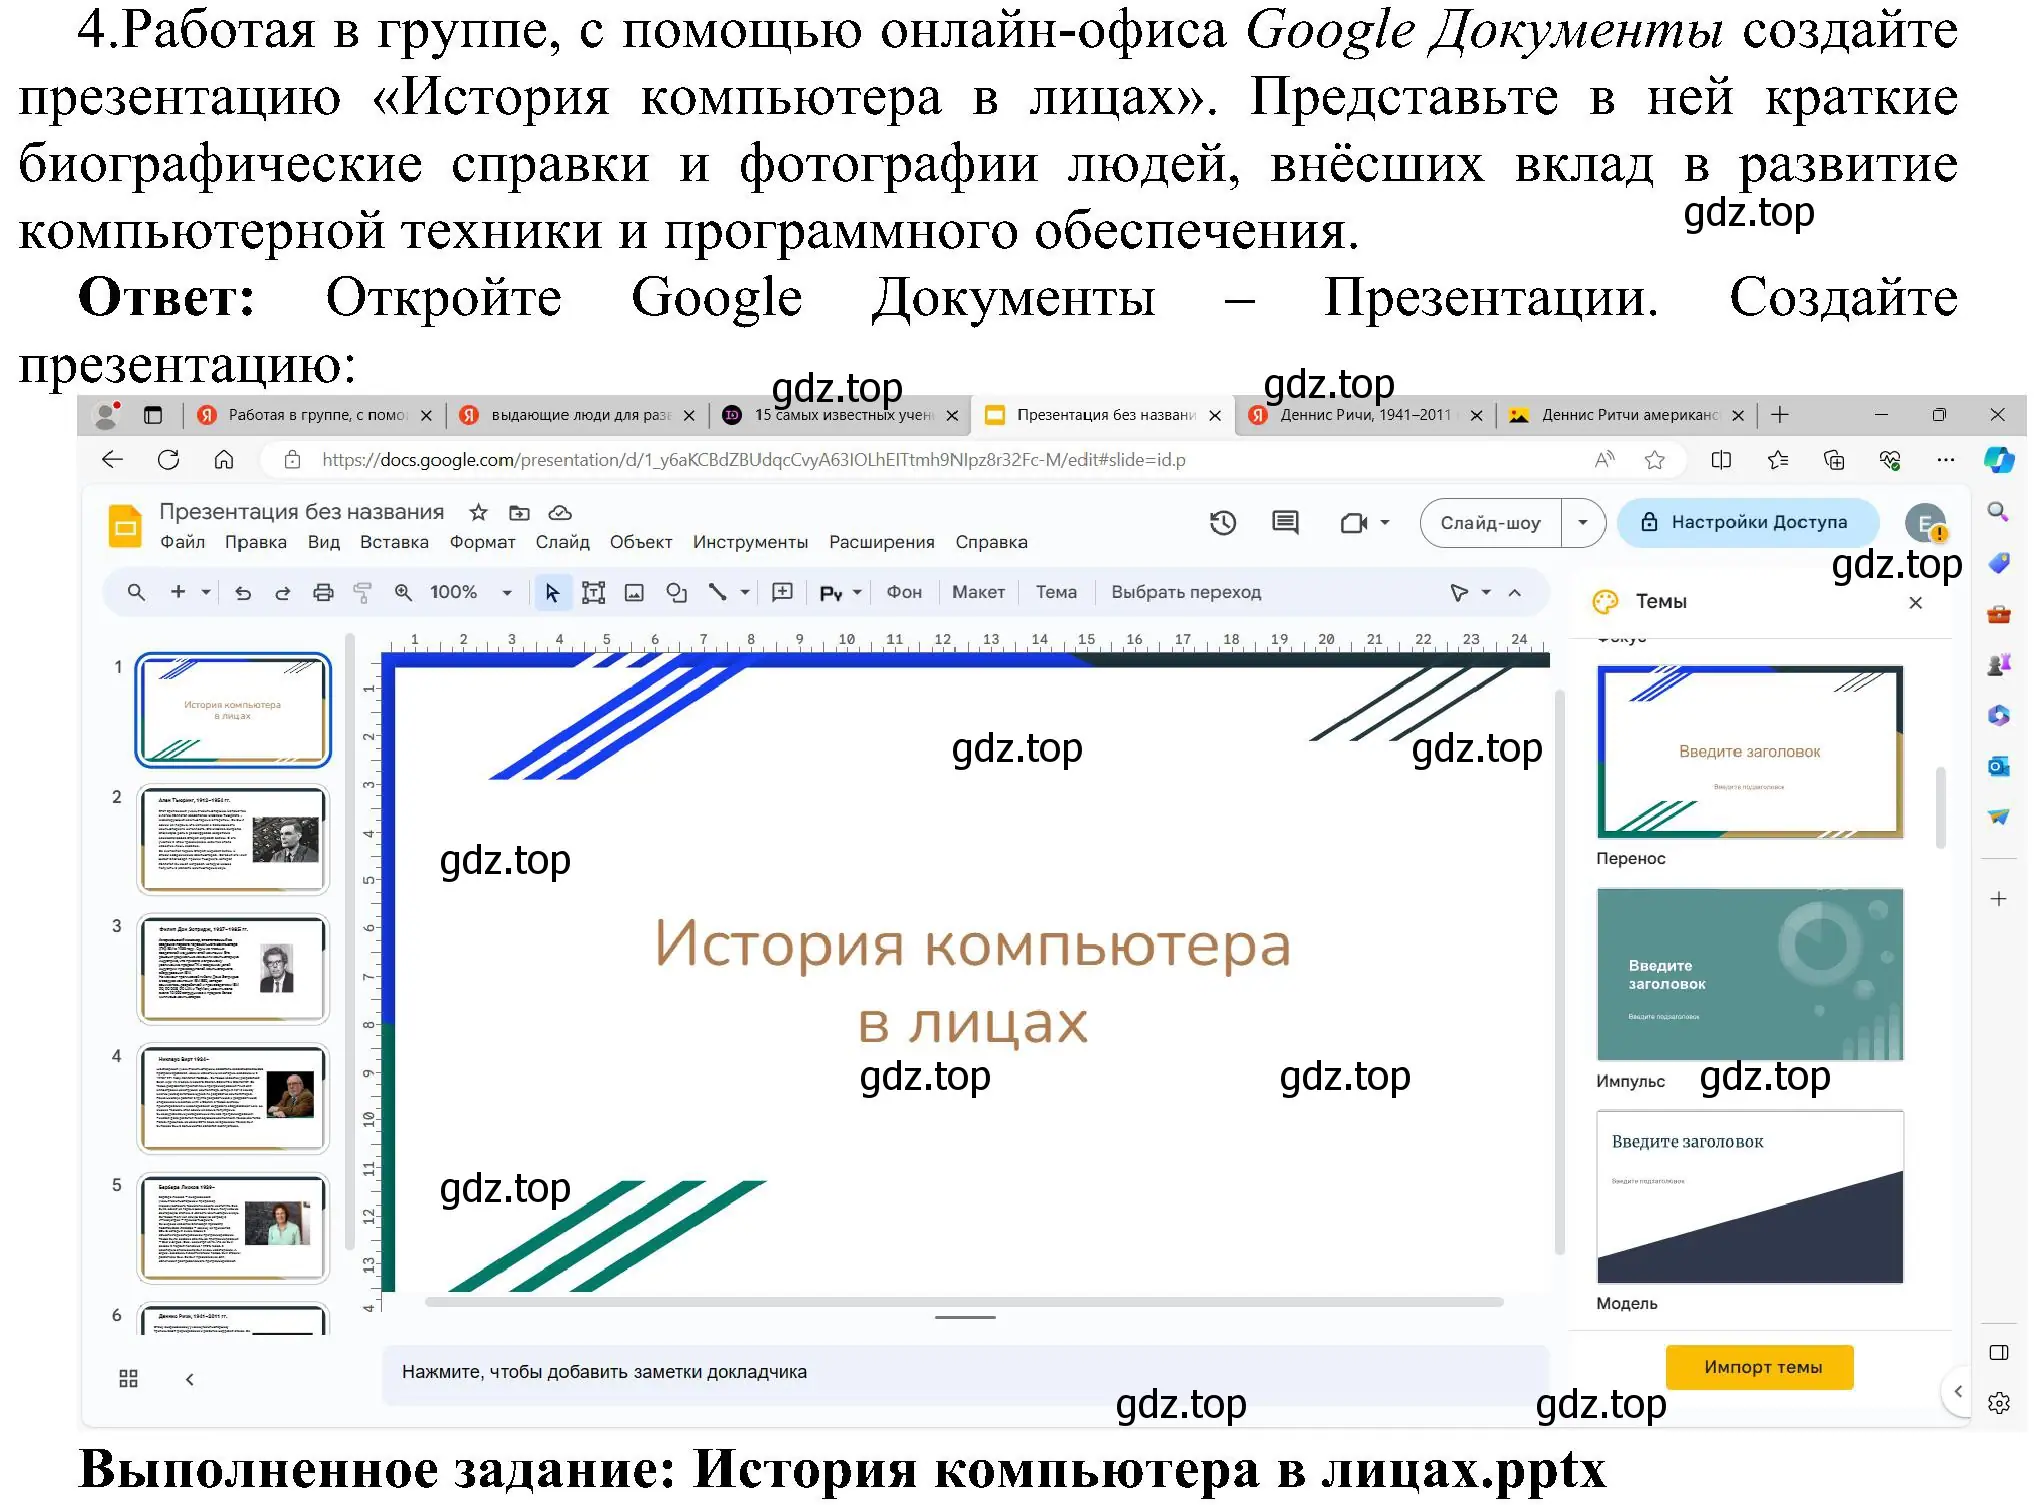2038x1505 pixels.
Task: Open the Инструменты menu
Action: pyautogui.click(x=750, y=542)
